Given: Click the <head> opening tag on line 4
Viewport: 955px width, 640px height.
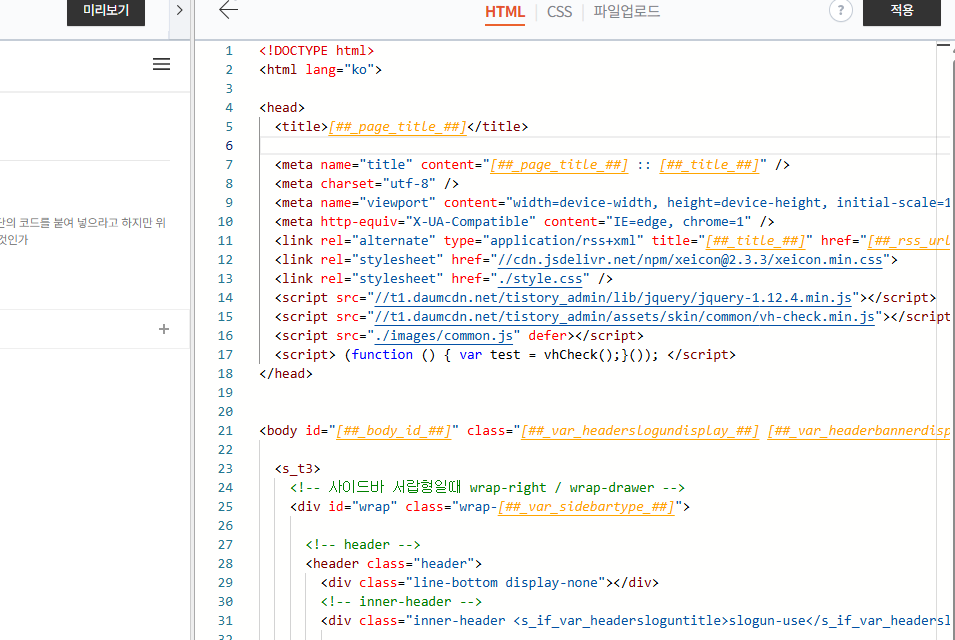Looking at the screenshot, I should coord(282,108).
